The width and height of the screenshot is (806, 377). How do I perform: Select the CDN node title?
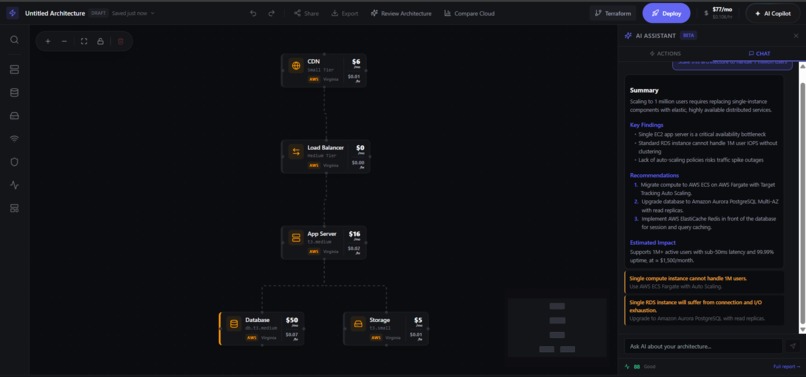tap(314, 62)
